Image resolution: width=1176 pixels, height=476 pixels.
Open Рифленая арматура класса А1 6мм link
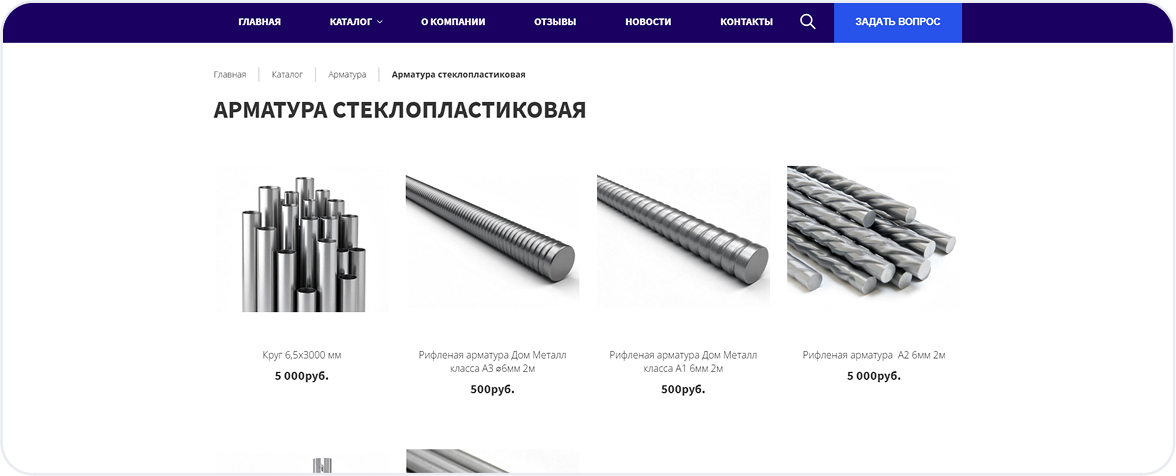683,362
